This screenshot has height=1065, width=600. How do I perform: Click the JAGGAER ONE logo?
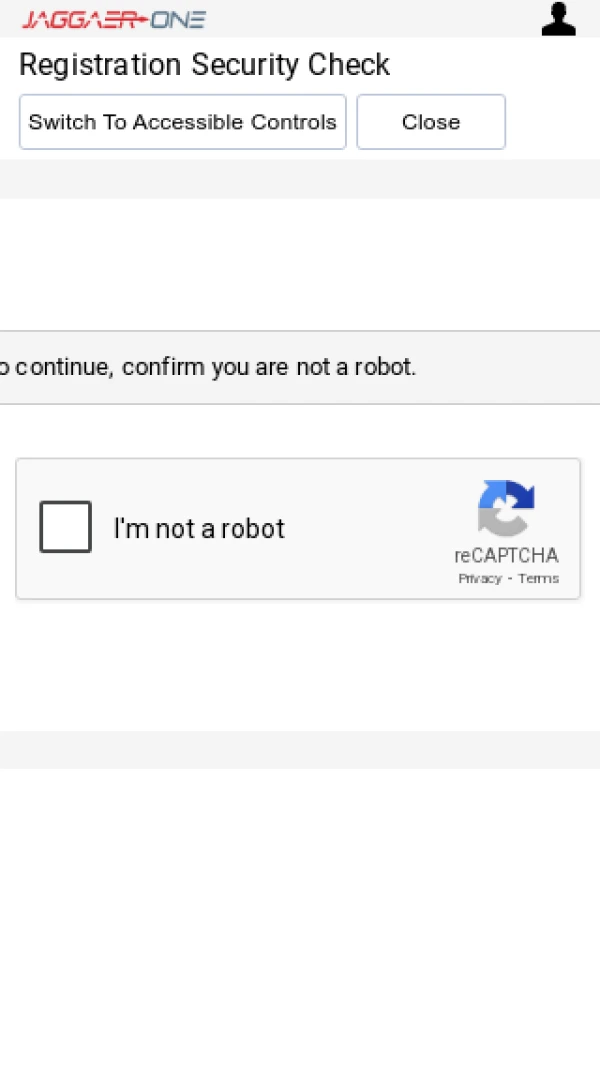point(113,19)
